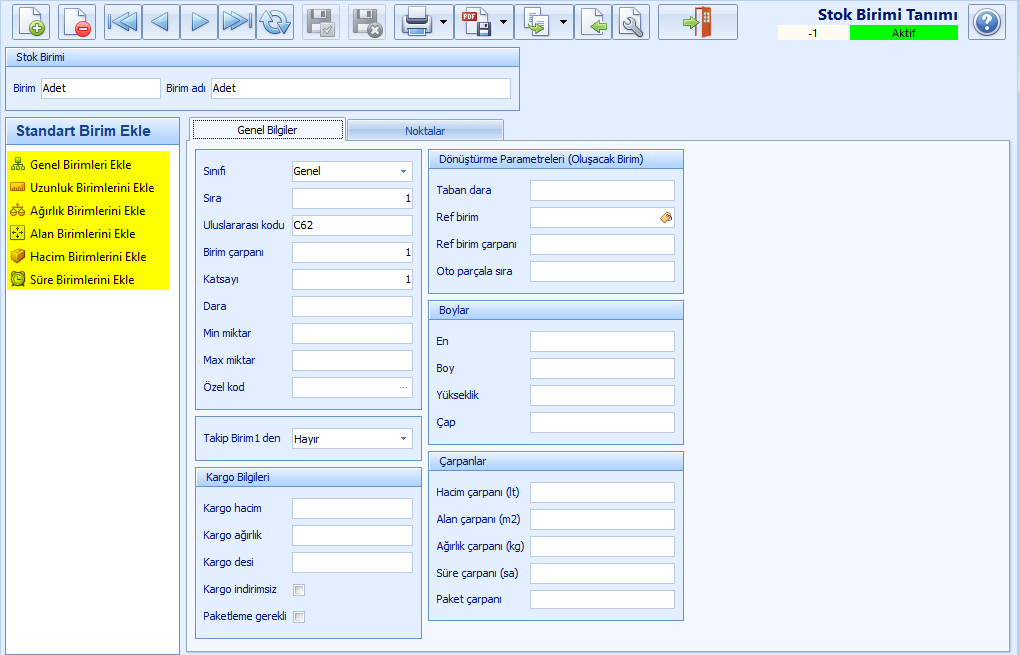Click the Birim çarpanı field
Image resolution: width=1020 pixels, height=655 pixels.
[x=352, y=252]
